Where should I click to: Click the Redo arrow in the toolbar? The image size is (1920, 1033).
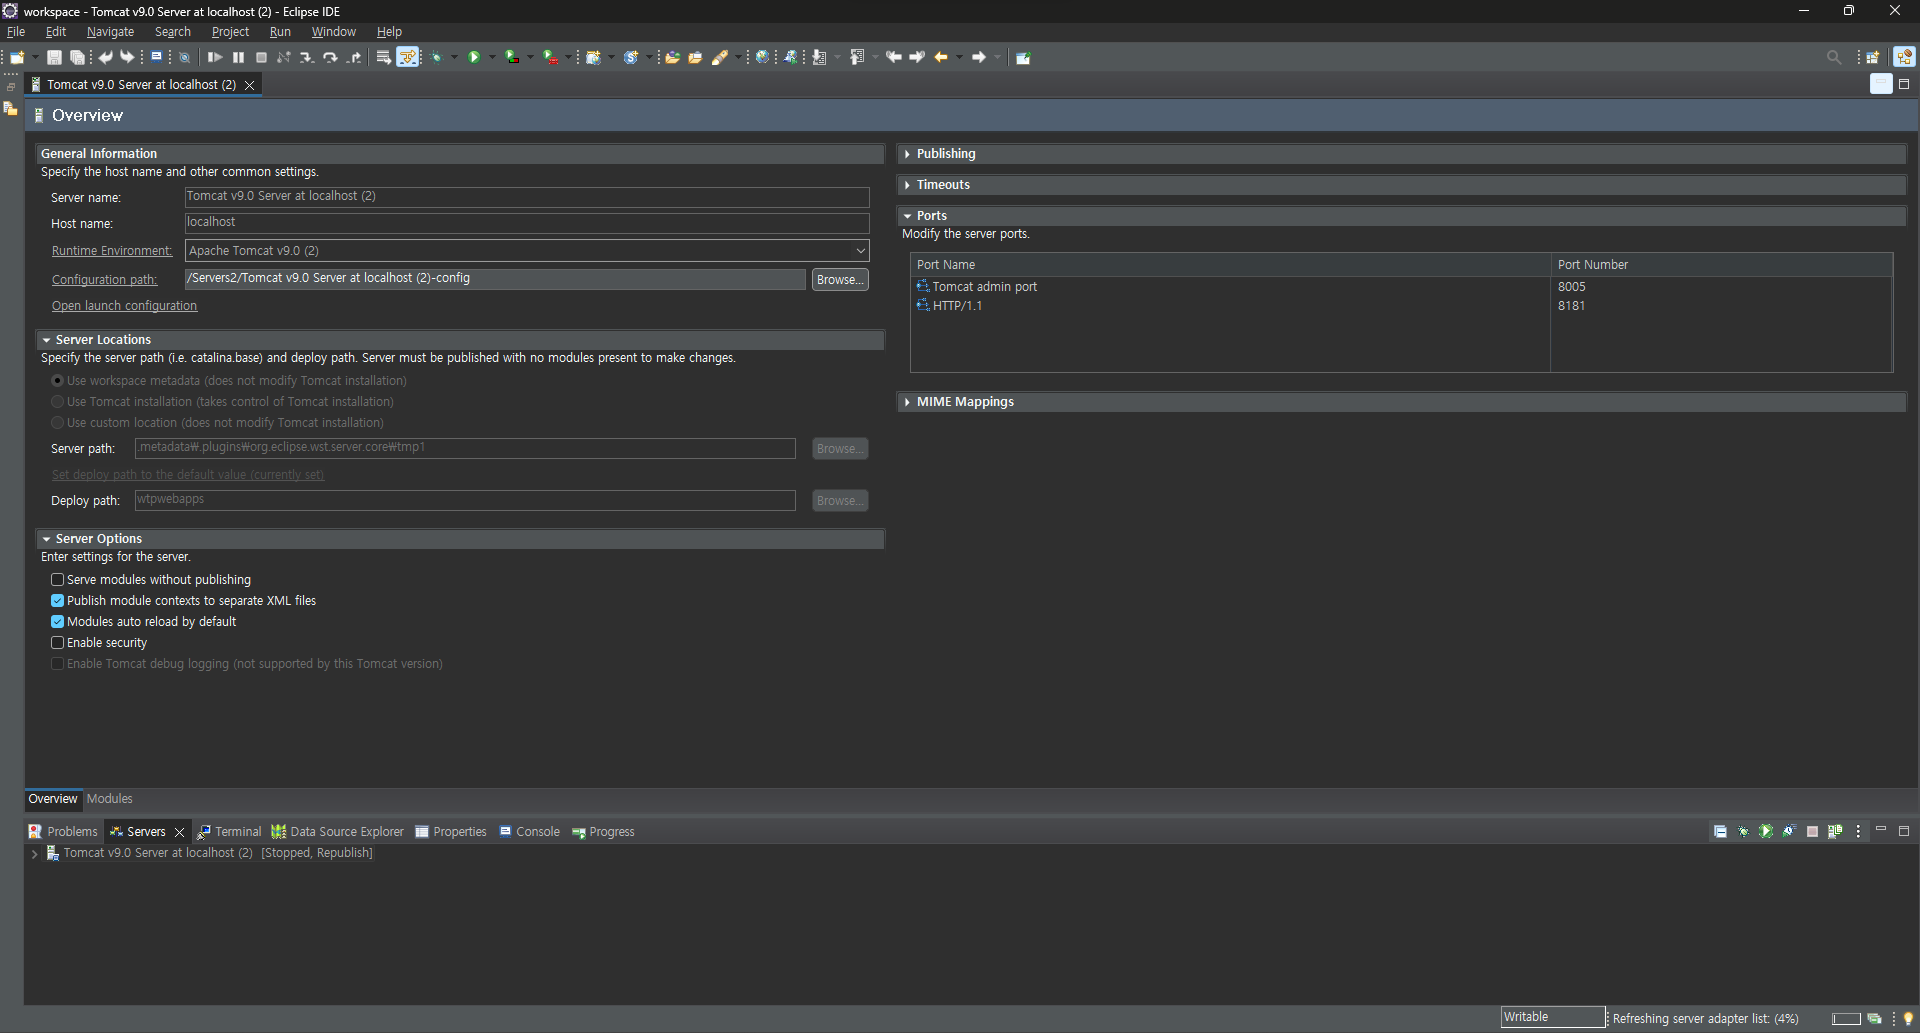pyautogui.click(x=127, y=57)
